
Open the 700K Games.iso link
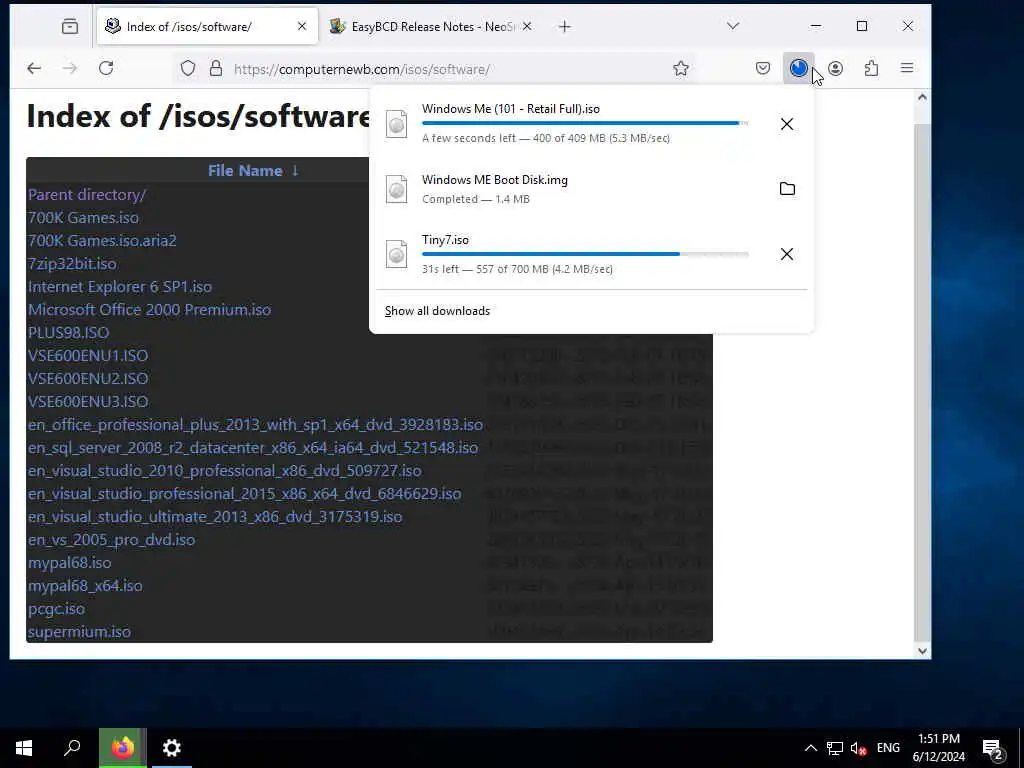(x=83, y=217)
